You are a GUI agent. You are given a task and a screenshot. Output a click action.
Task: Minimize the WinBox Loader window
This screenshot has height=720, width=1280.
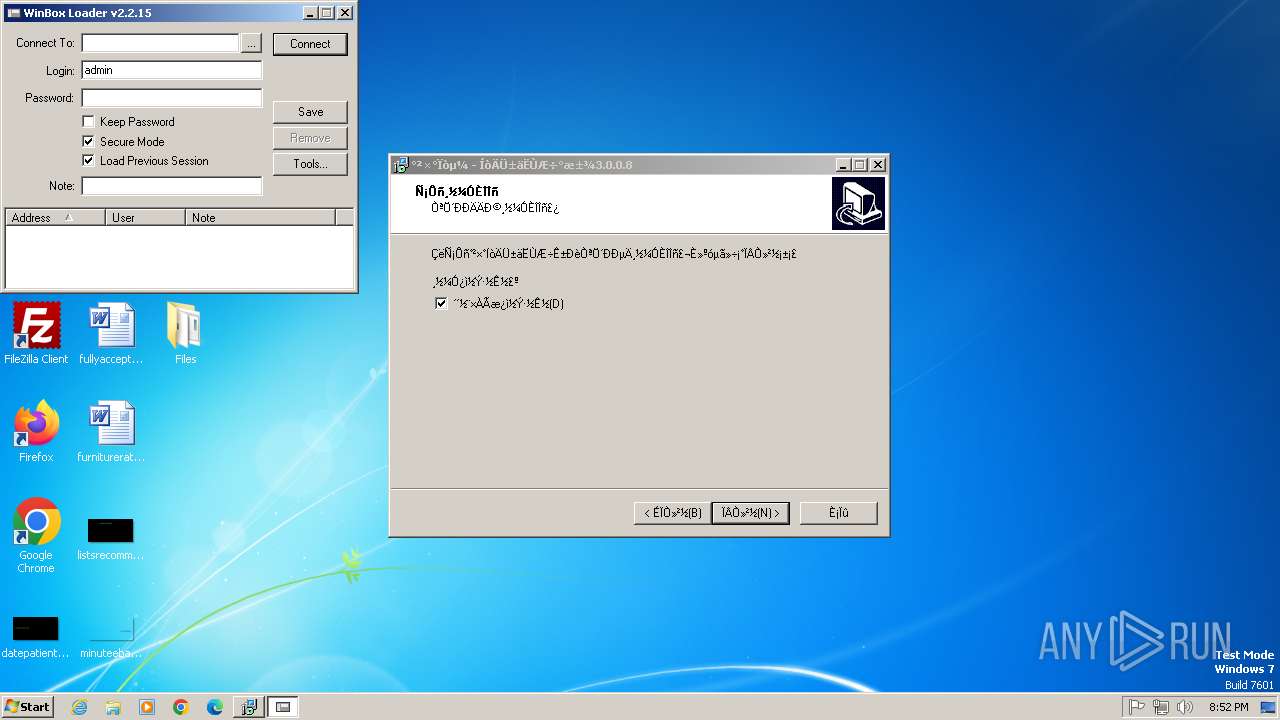tap(310, 13)
